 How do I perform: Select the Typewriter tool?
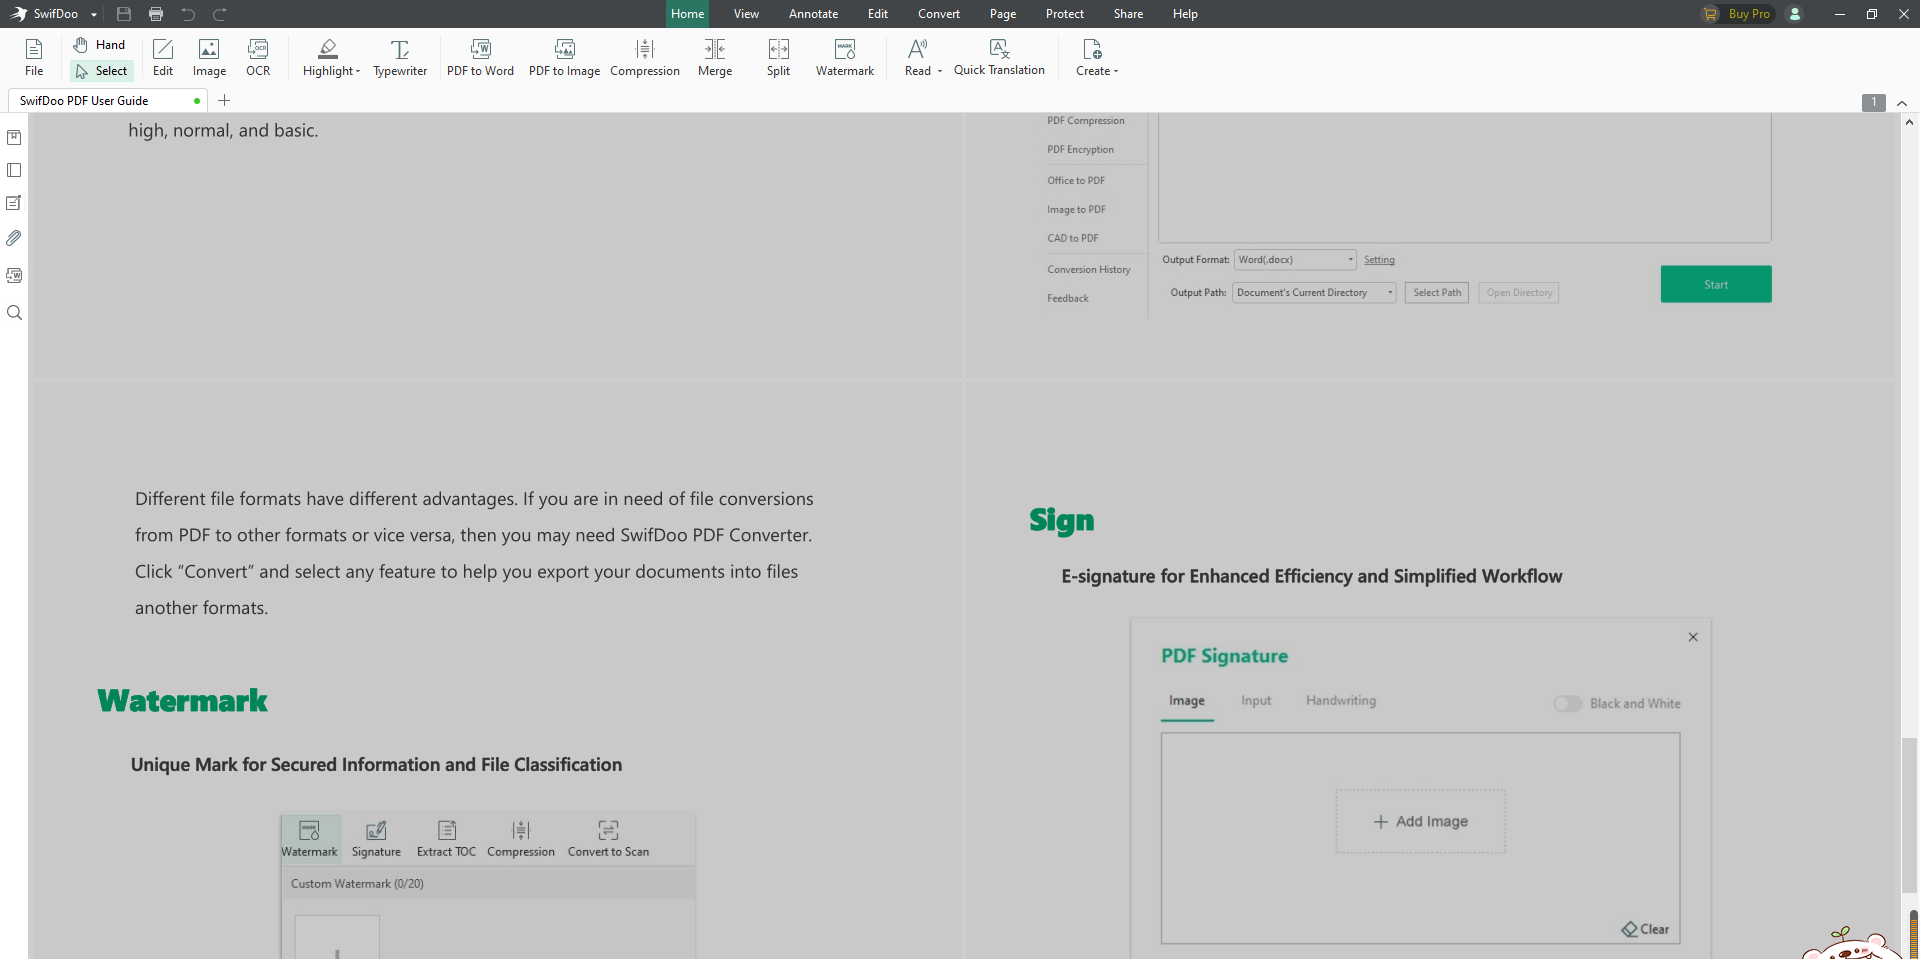(x=400, y=57)
